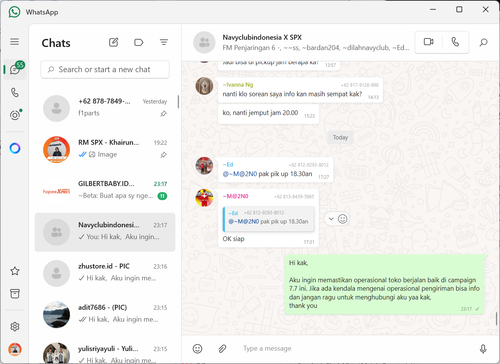Open WhatsApp Settings gear

[15, 327]
